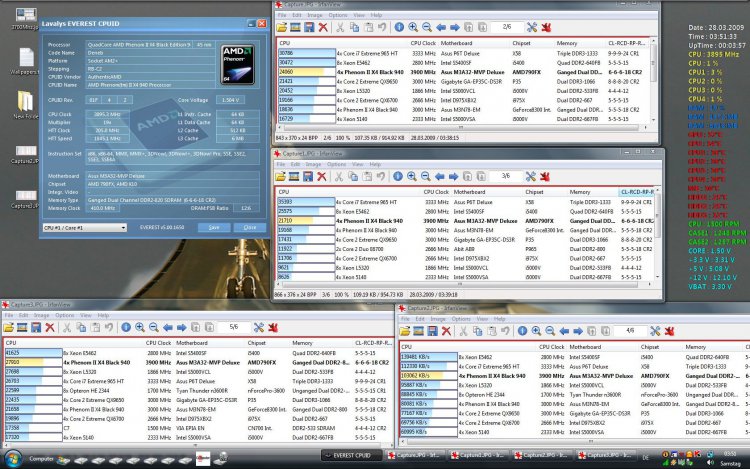Go to next file arrow in Capture.JPG window

pyautogui.click(x=455, y=27)
